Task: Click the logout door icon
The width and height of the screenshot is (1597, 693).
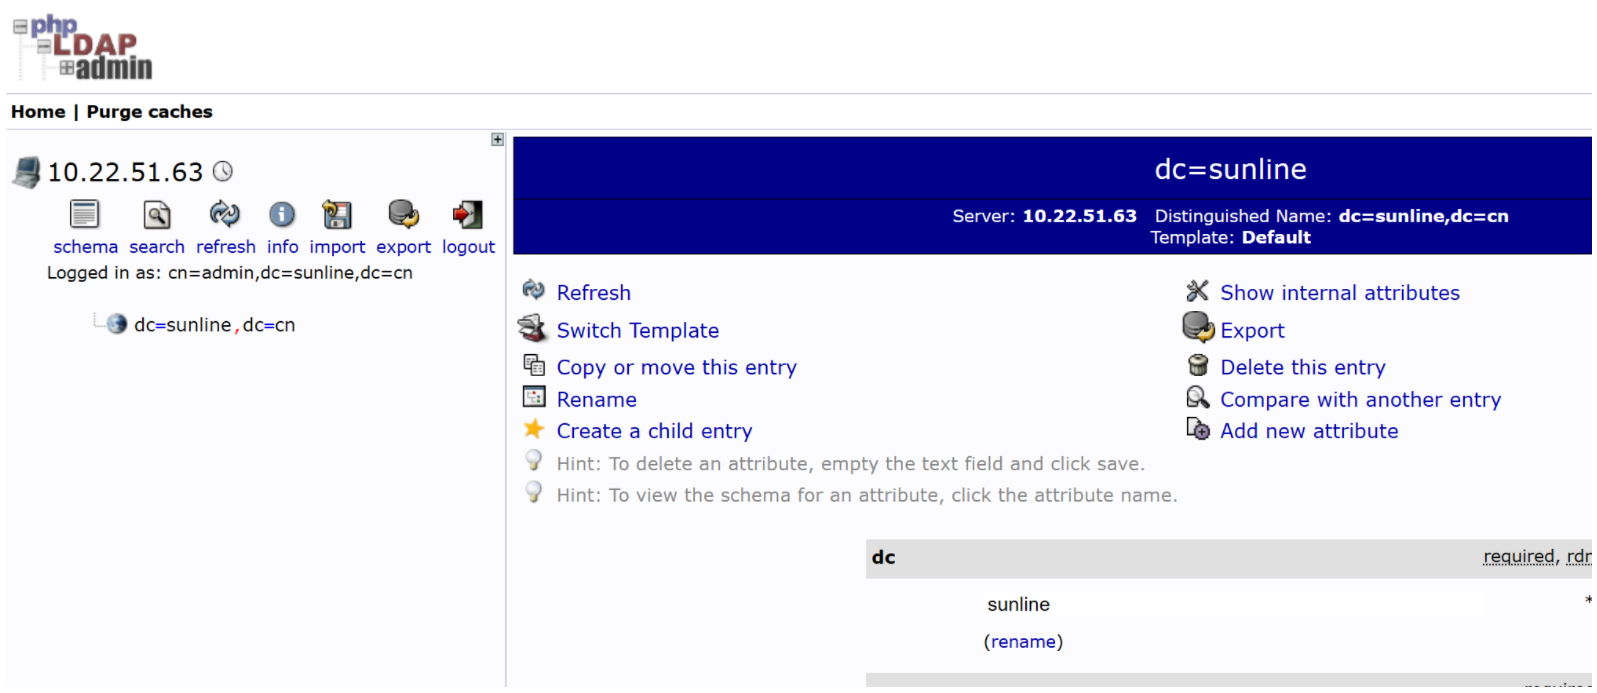Action: [x=467, y=214]
